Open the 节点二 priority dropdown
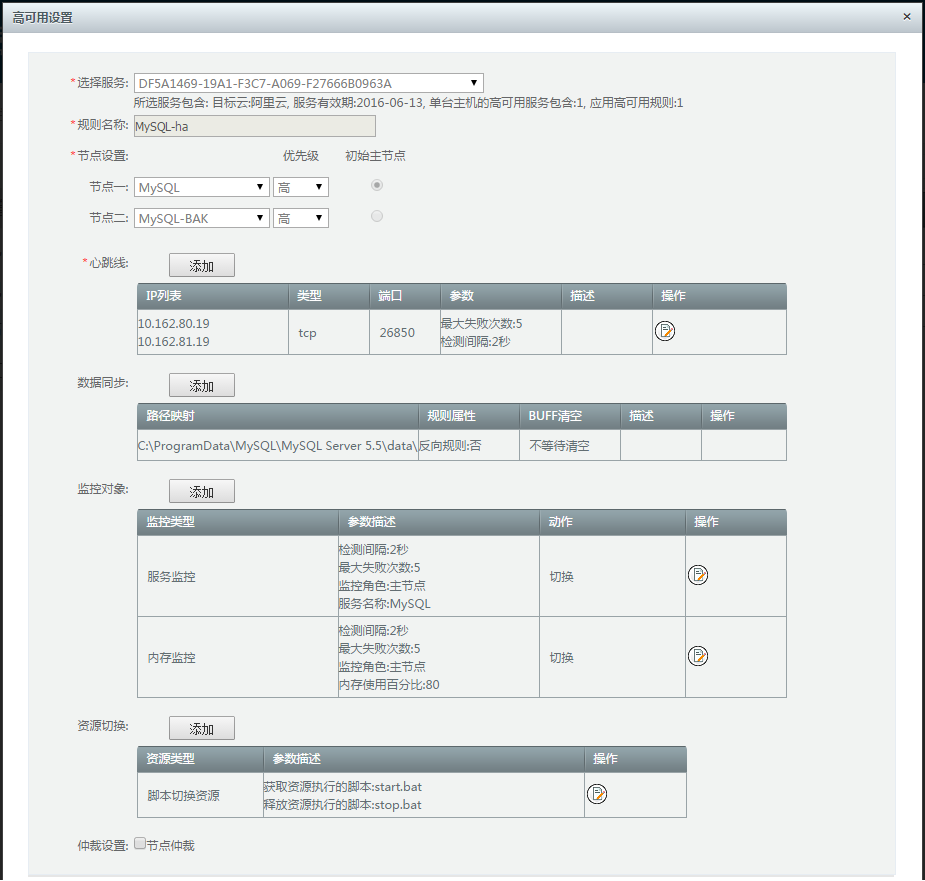925x881 pixels. (x=301, y=218)
